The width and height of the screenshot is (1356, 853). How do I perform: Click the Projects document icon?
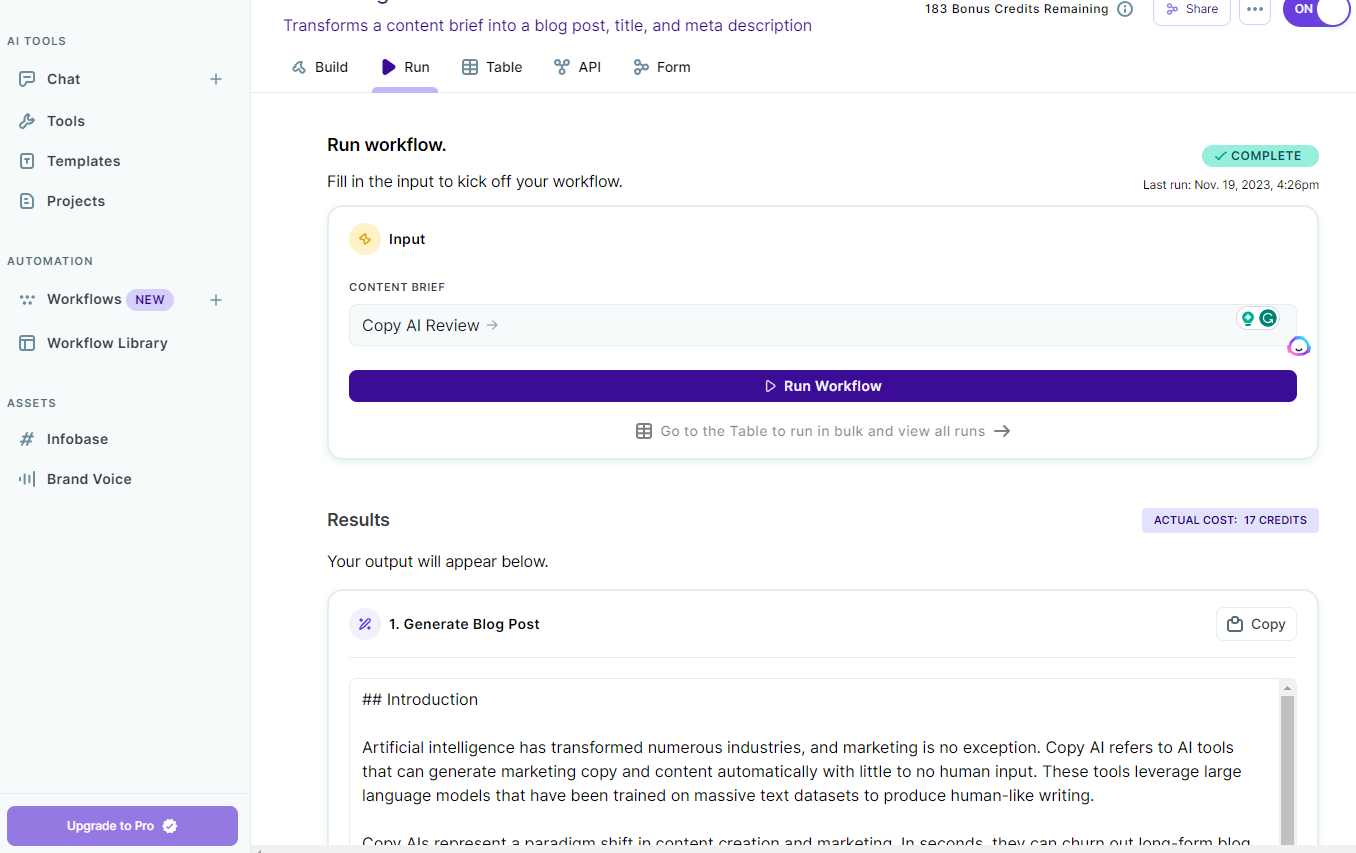pyautogui.click(x=27, y=201)
